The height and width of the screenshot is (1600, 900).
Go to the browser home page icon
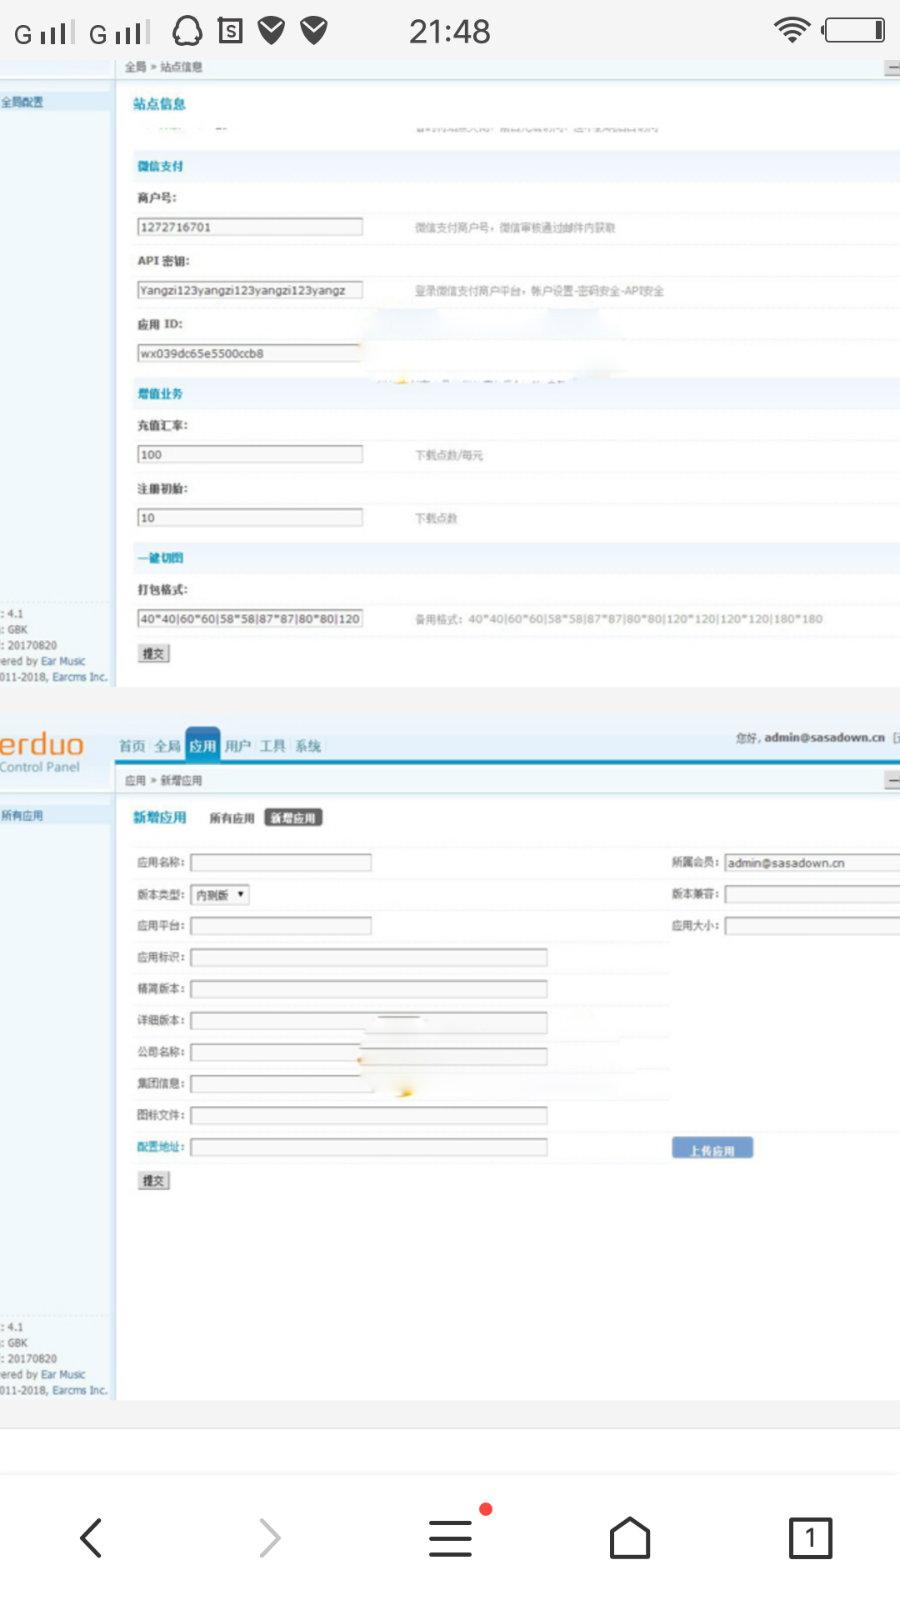click(630, 1538)
